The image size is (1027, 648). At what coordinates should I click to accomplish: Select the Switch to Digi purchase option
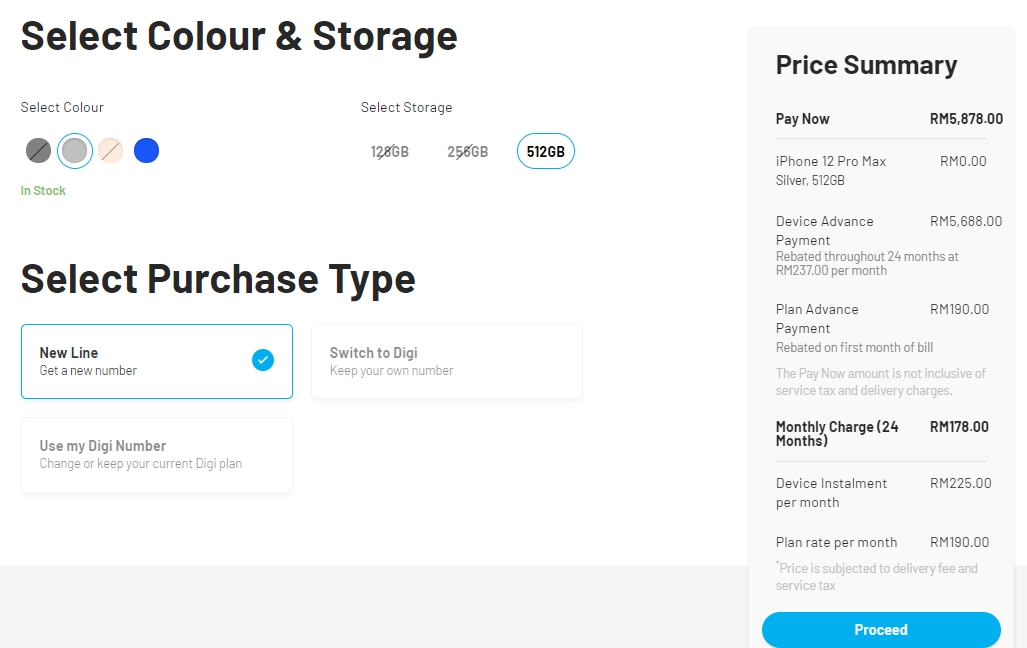coord(446,361)
